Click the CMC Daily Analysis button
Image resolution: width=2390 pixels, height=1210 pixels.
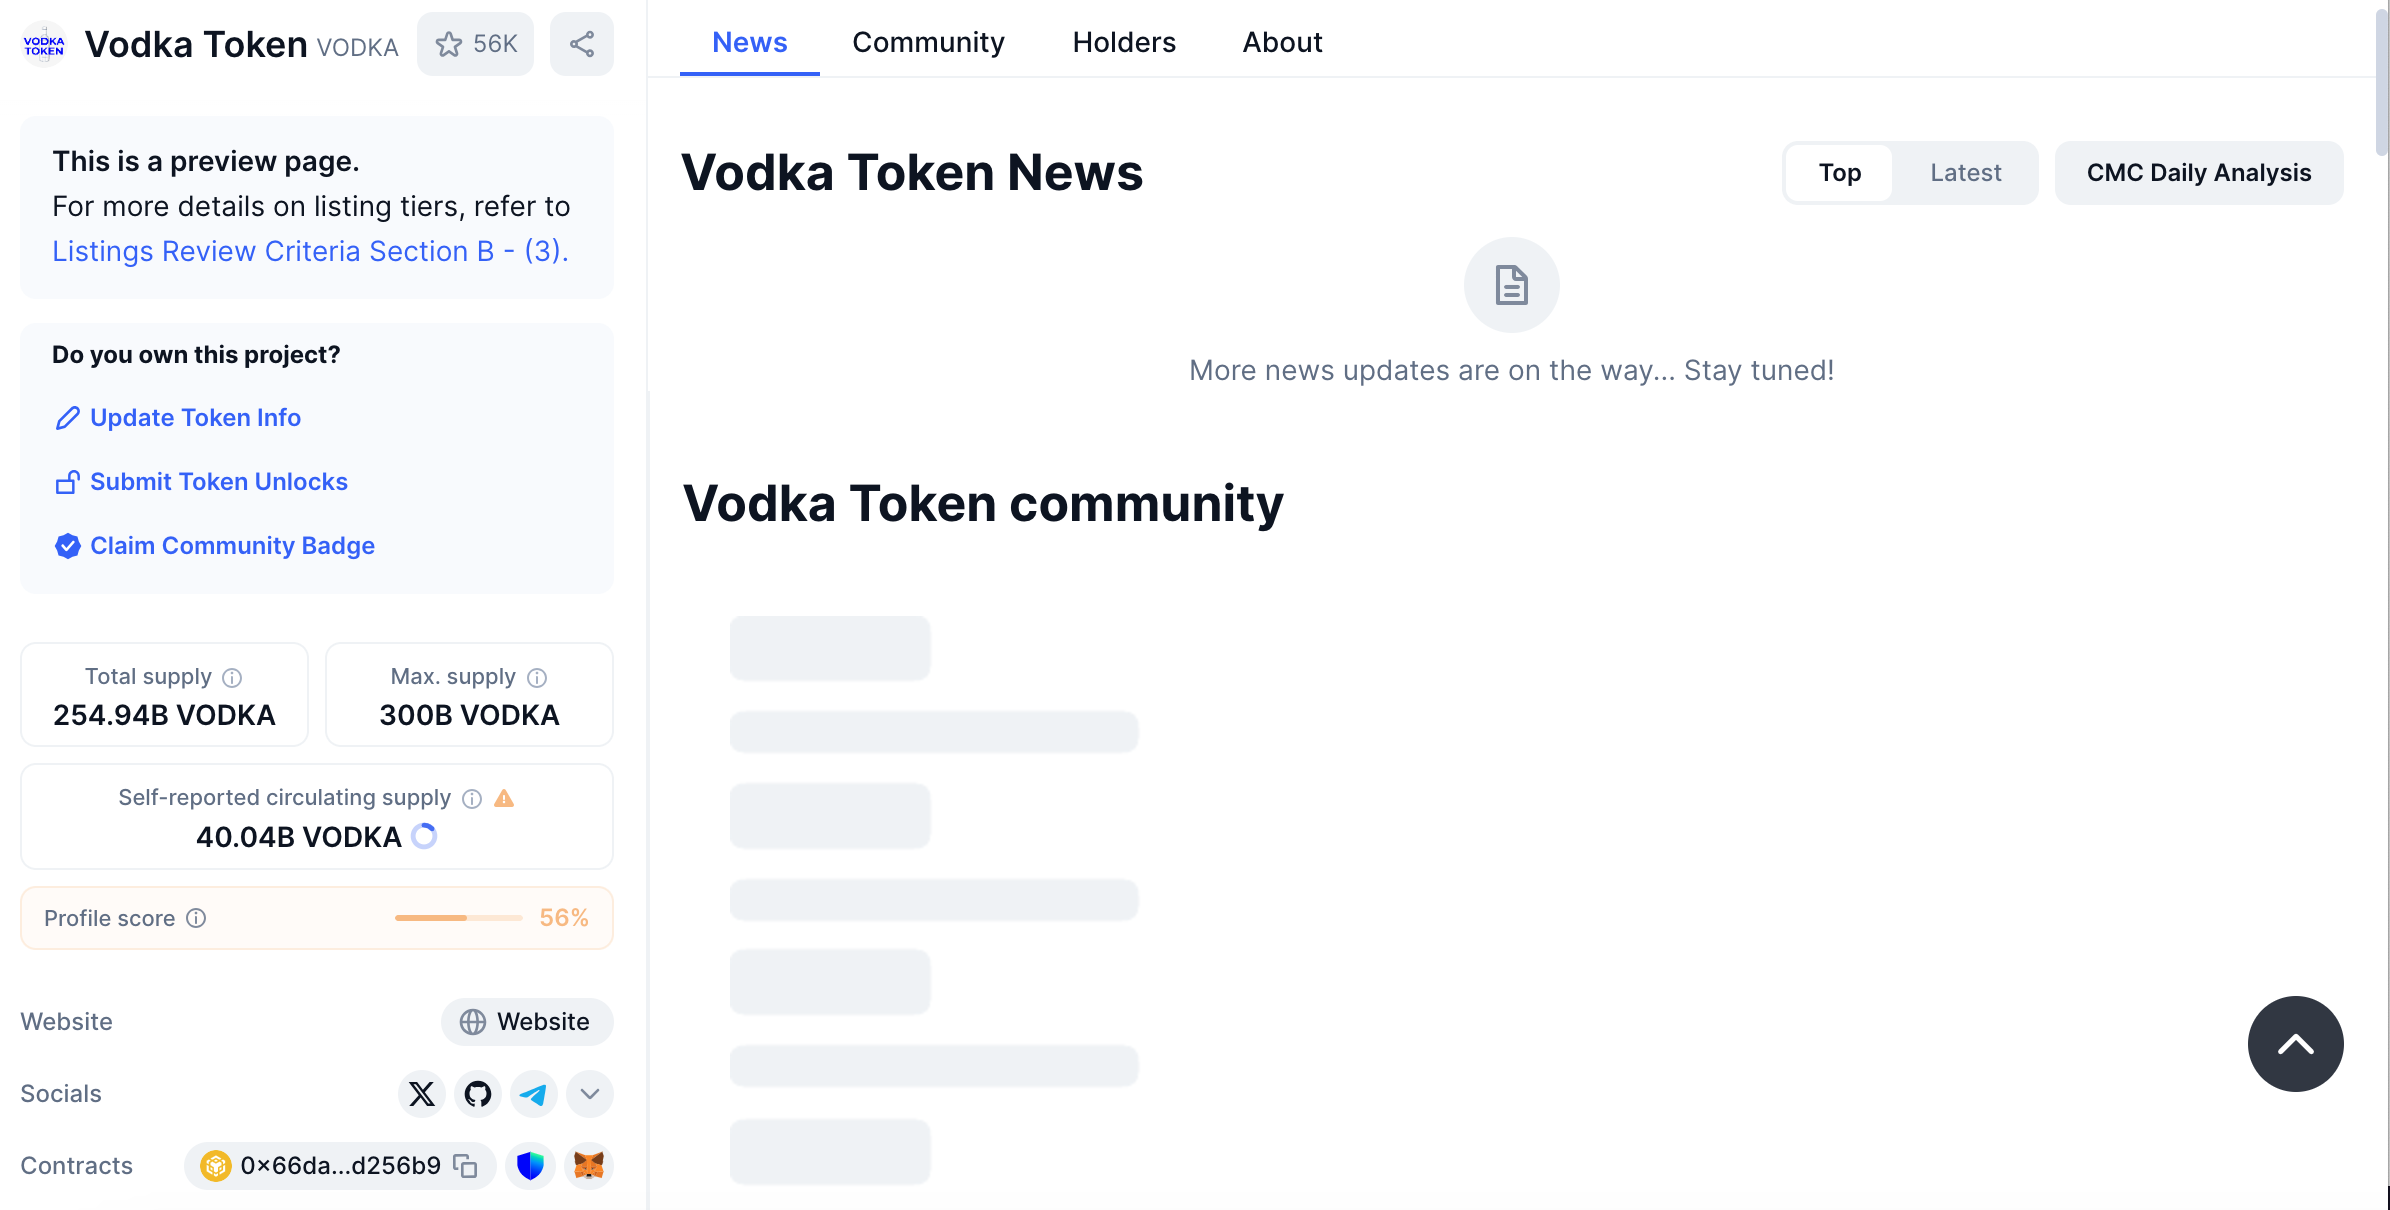(x=2198, y=173)
